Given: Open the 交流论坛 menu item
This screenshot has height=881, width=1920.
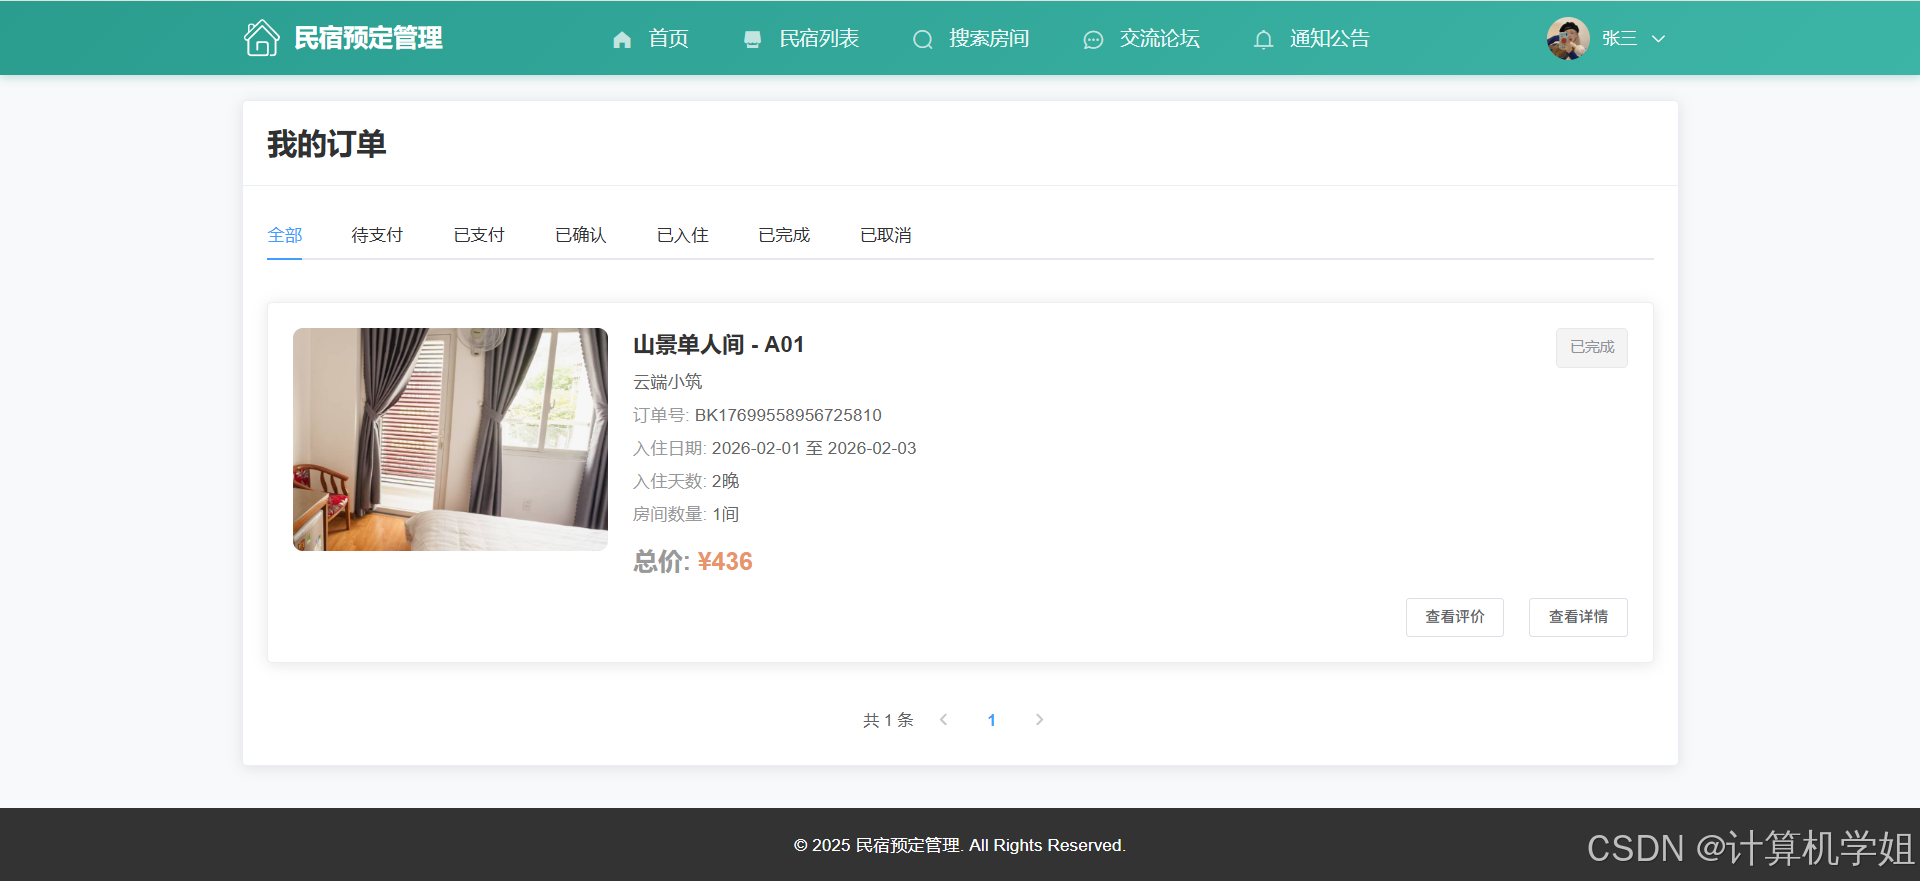Looking at the screenshot, I should tap(1160, 38).
